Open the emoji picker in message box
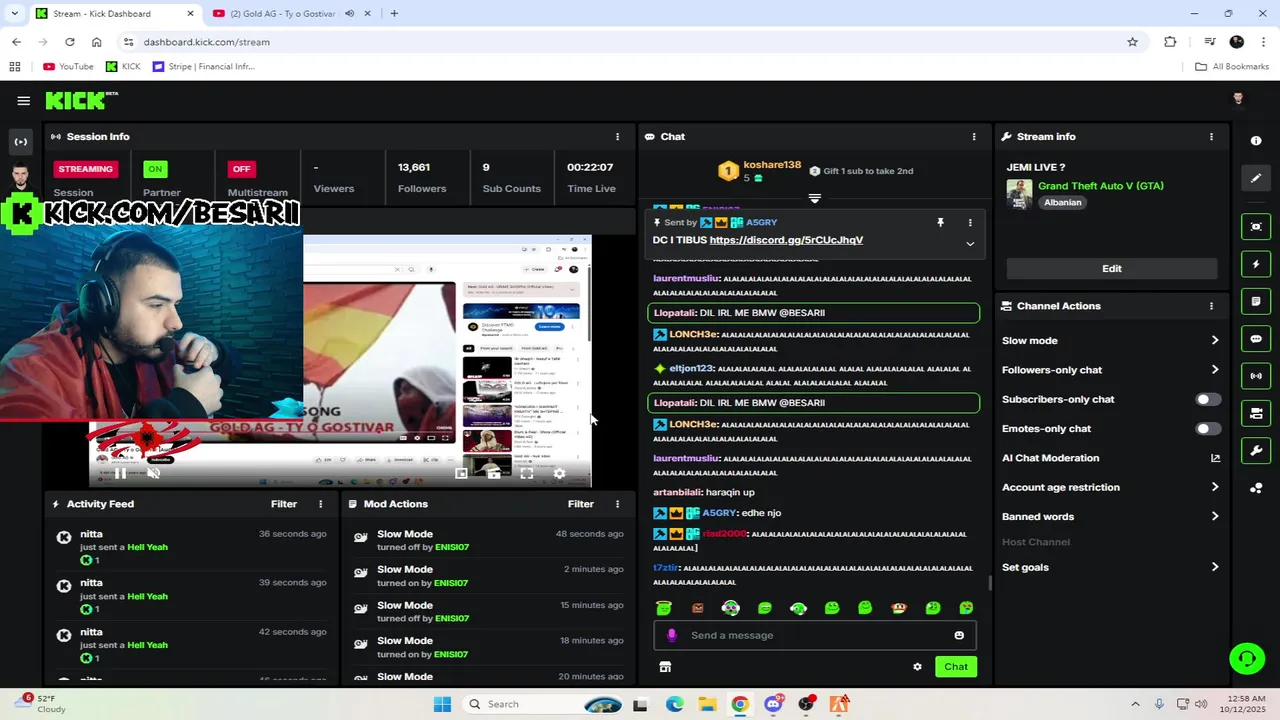 pyautogui.click(x=959, y=635)
